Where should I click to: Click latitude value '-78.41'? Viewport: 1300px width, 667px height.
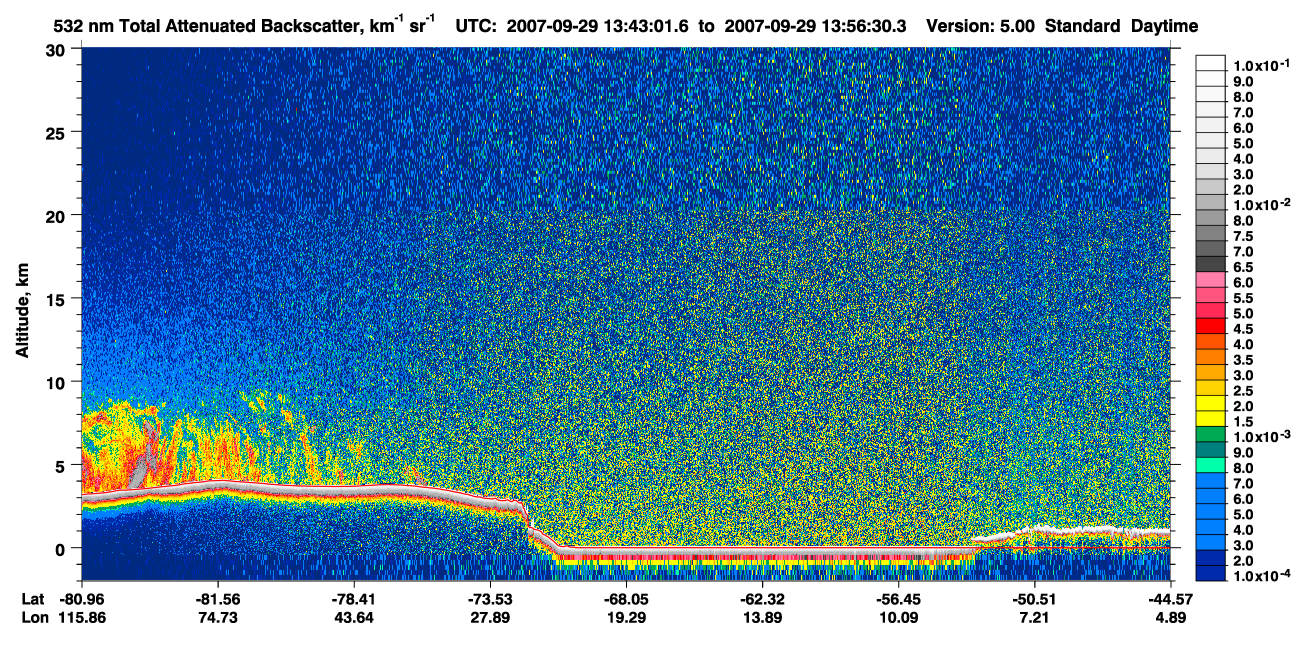[354, 599]
